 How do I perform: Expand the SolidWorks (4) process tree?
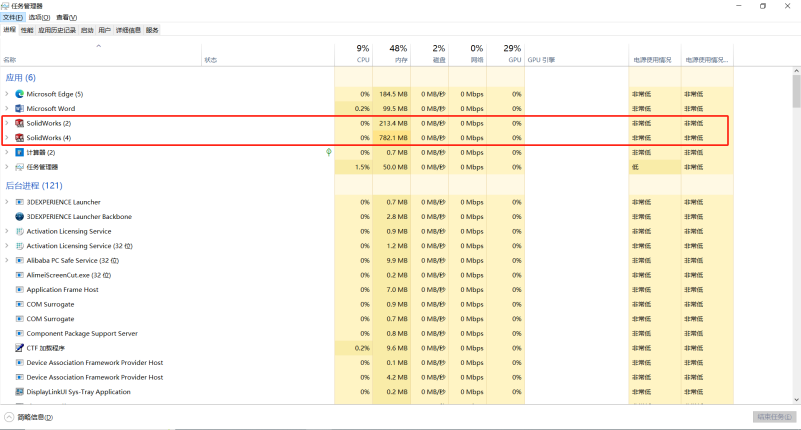tap(7, 137)
